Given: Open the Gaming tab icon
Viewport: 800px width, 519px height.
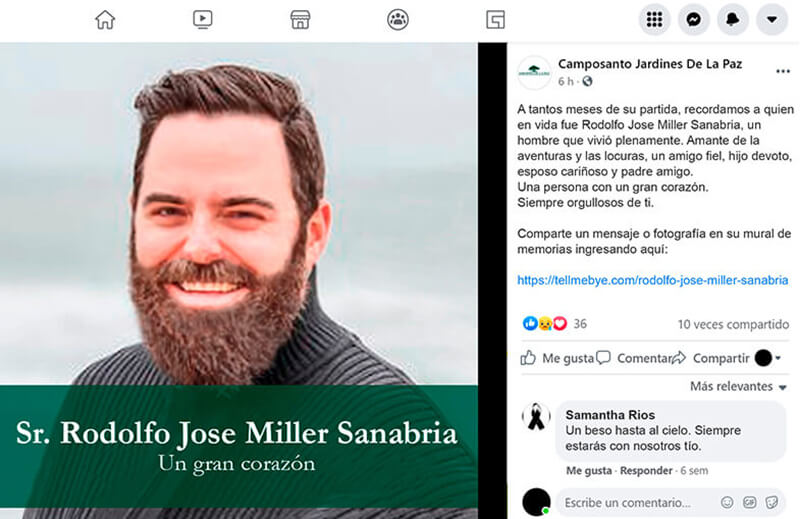Looking at the screenshot, I should click(x=495, y=20).
